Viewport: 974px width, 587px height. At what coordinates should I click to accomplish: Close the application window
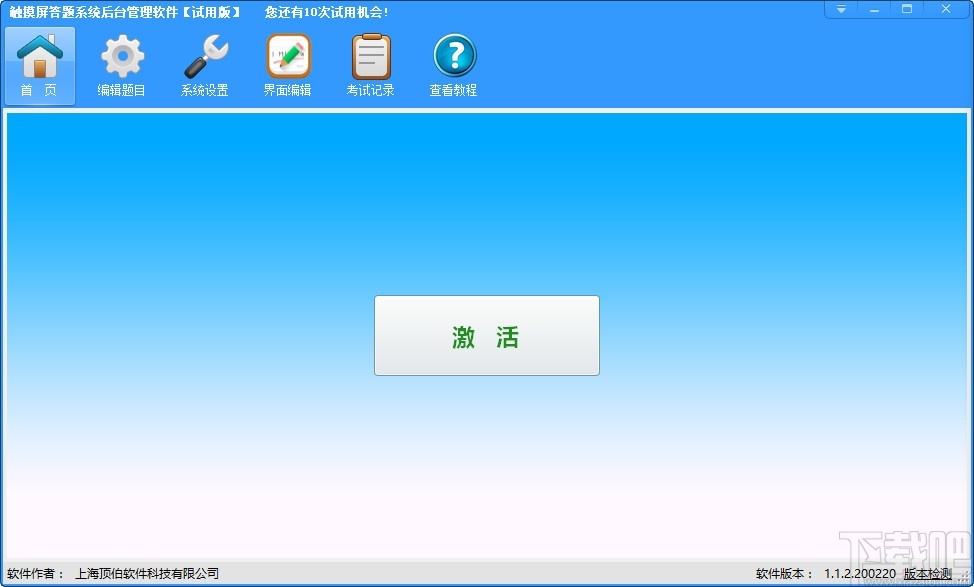946,9
